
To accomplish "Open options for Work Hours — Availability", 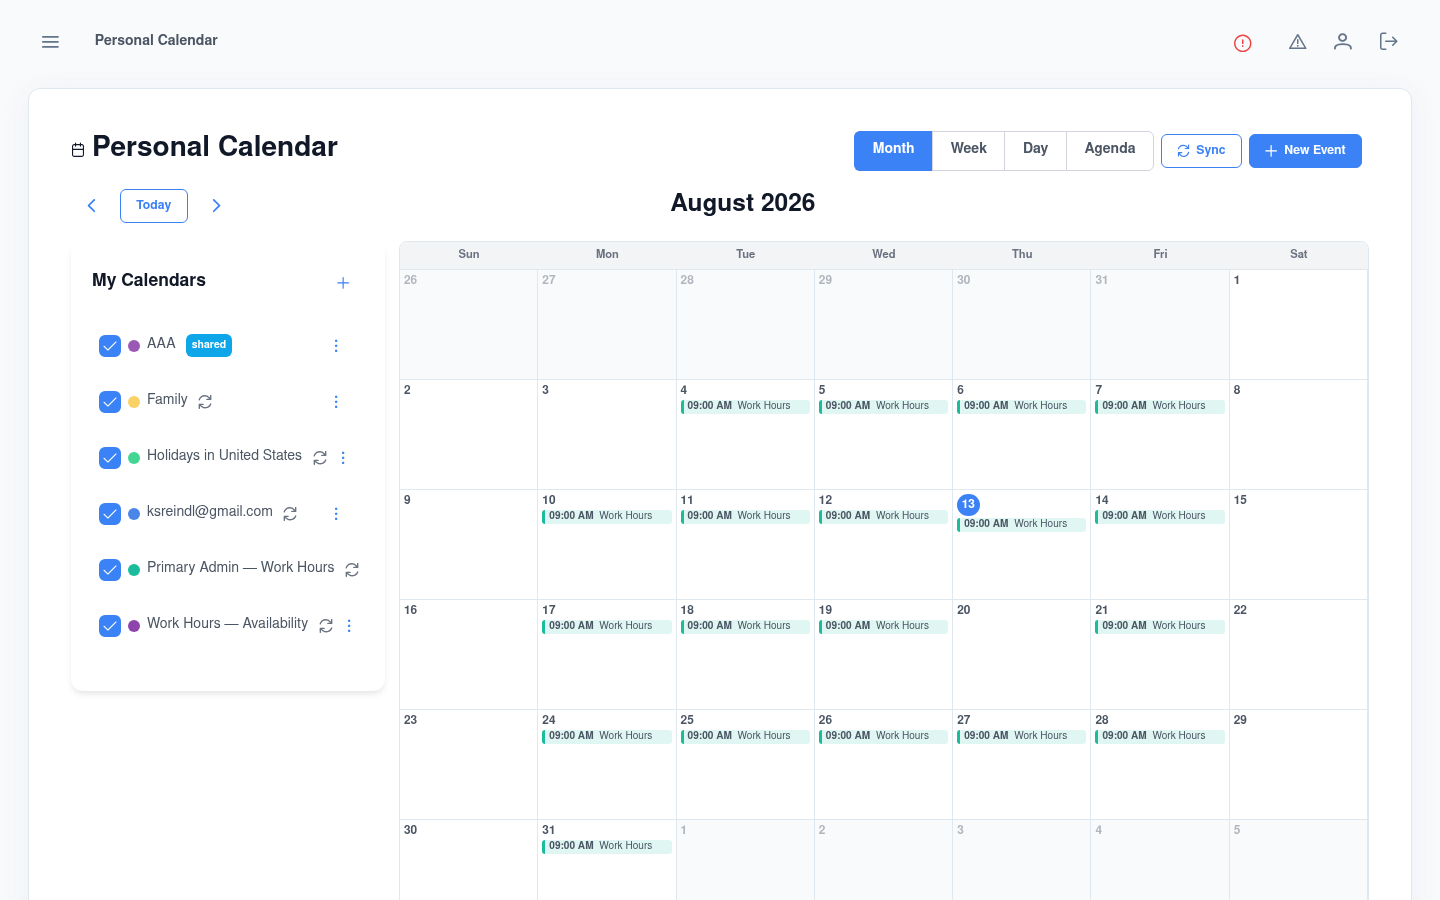I will coord(349,626).
